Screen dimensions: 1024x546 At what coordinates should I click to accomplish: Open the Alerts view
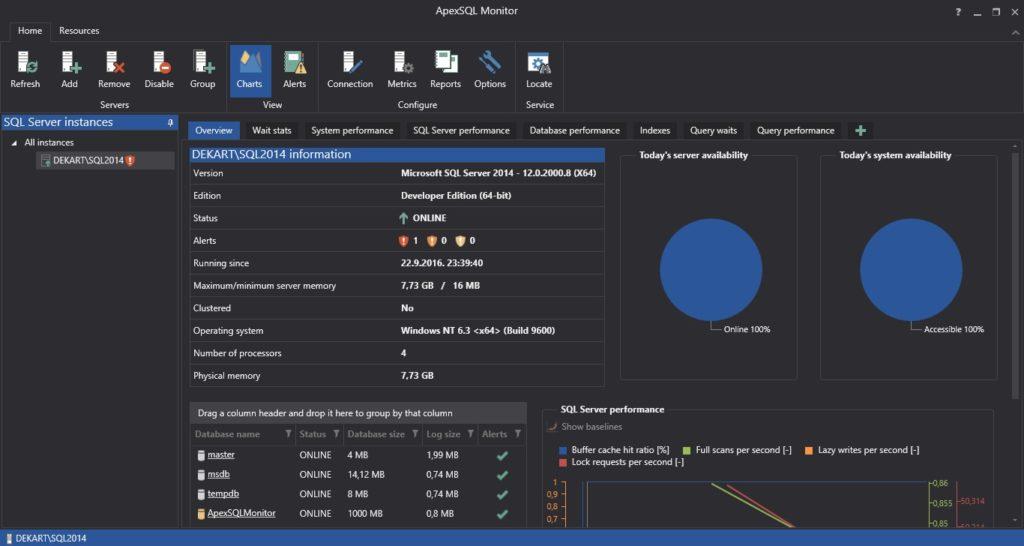[295, 71]
